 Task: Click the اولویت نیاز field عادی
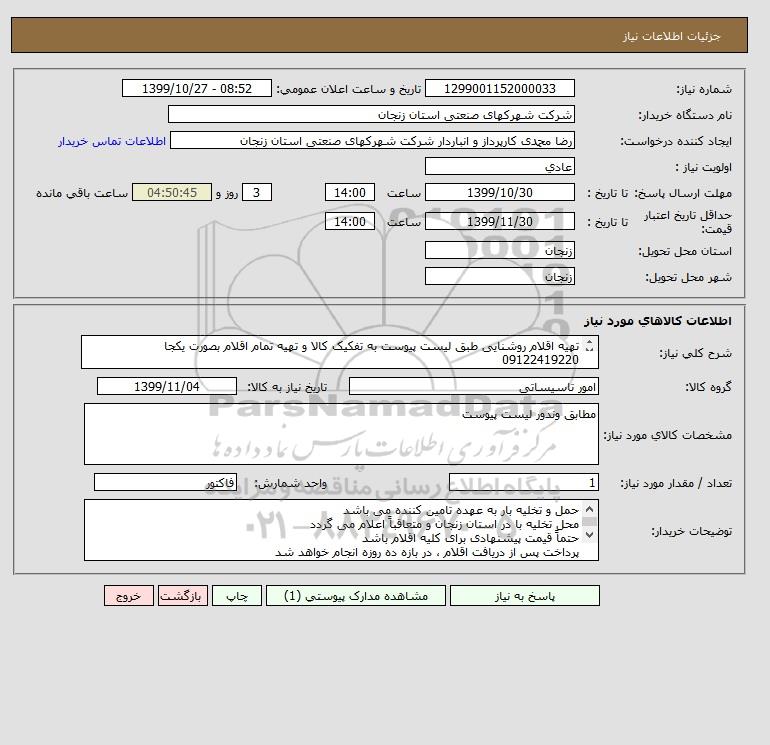click(499, 166)
